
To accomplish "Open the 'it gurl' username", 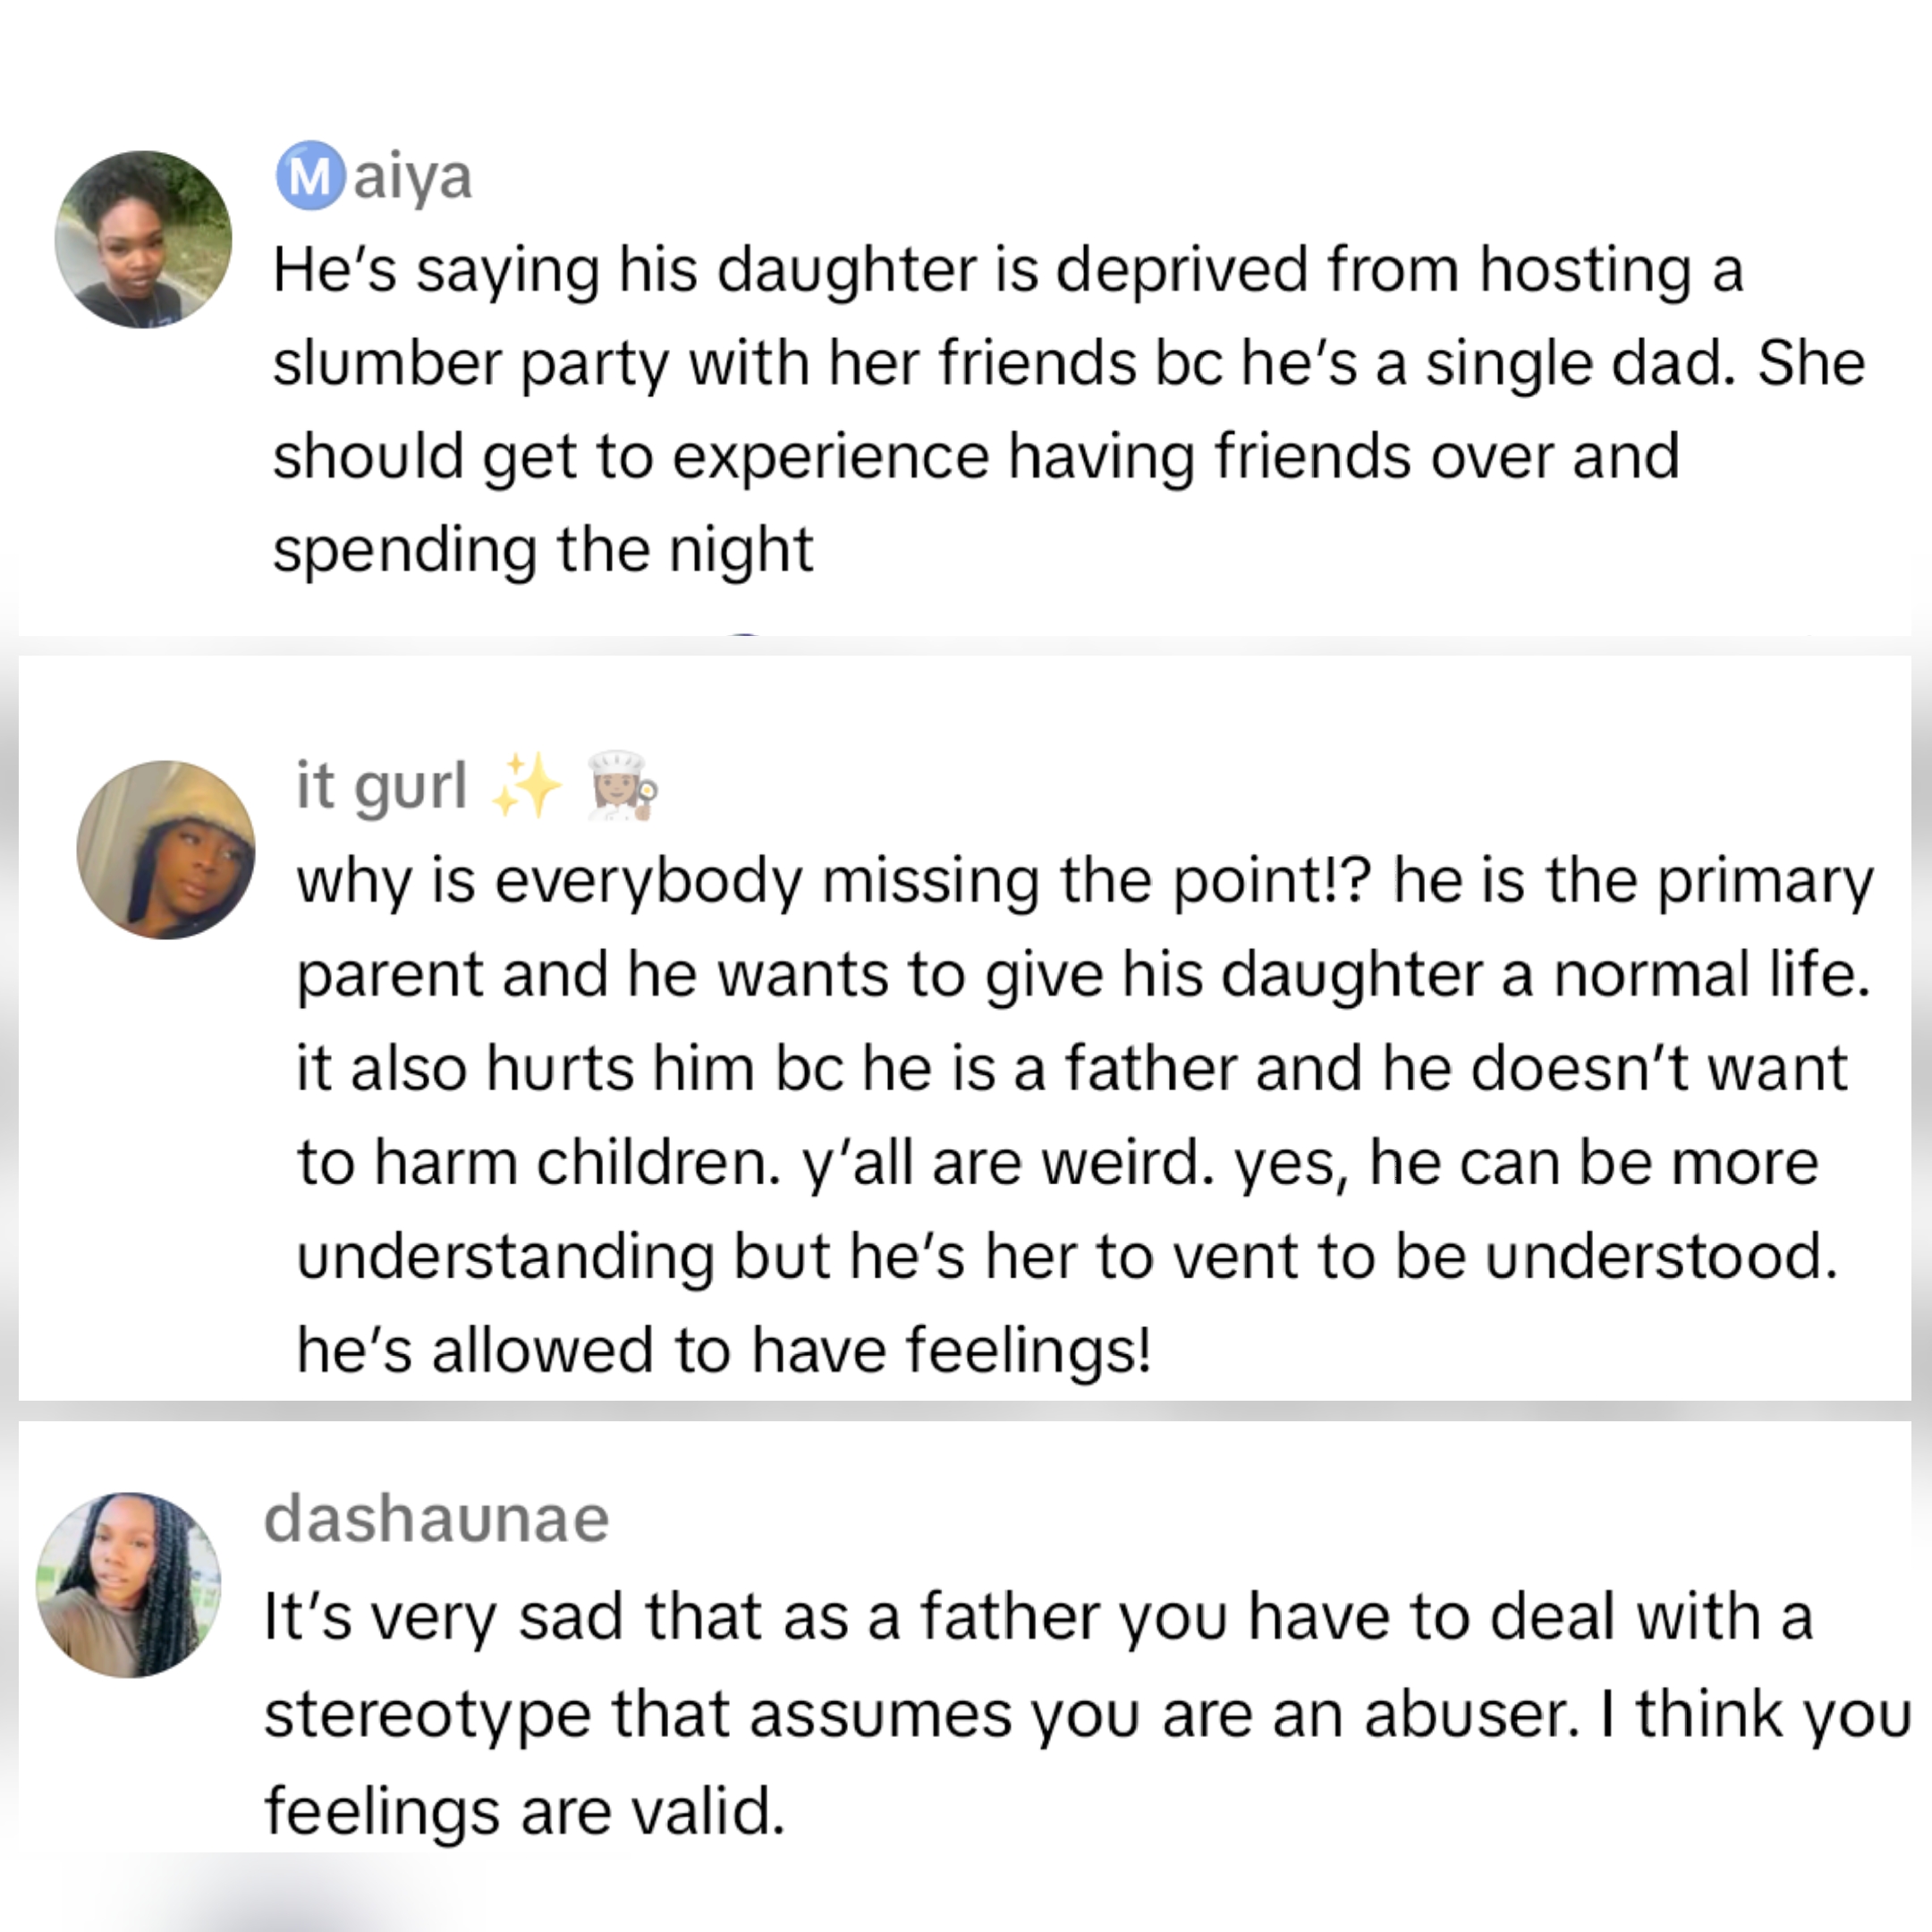I will pyautogui.click(x=381, y=786).
